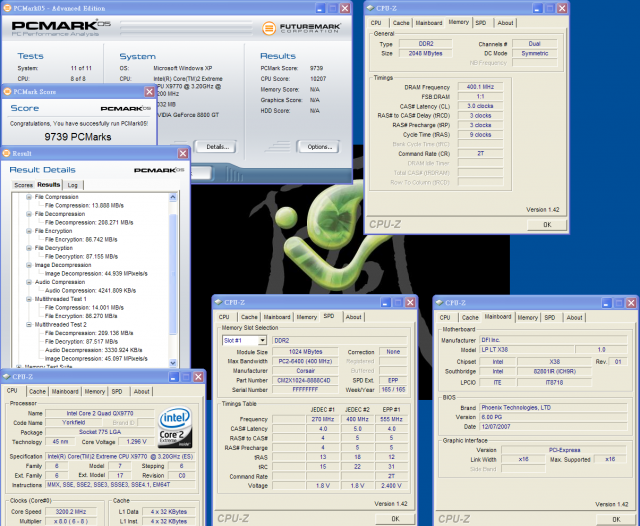
Task: Click the Core Voltage 1.296 V value
Action: [136, 442]
